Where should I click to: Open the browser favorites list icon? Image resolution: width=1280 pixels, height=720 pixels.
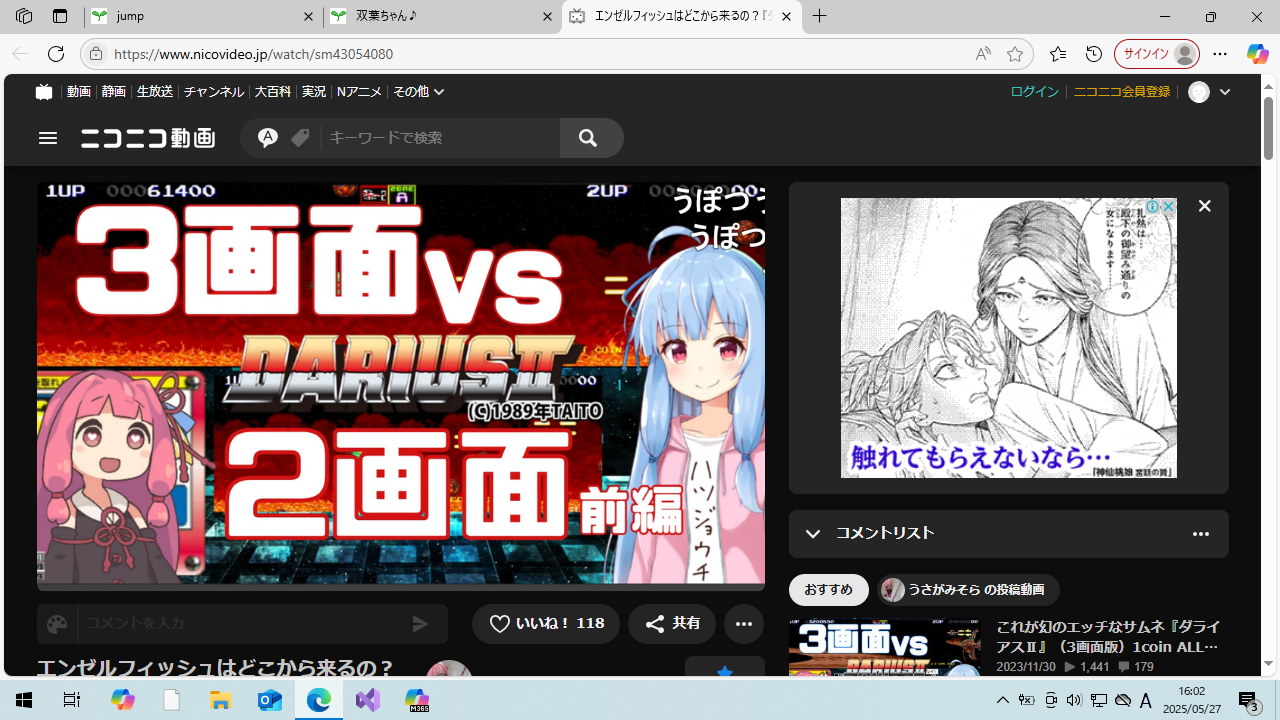(1058, 54)
